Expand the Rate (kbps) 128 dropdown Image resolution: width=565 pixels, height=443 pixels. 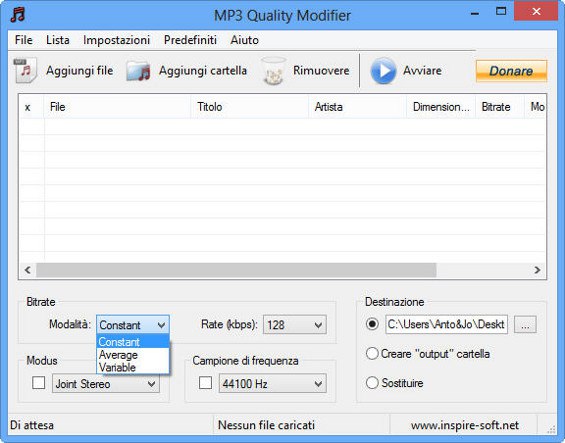click(295, 325)
